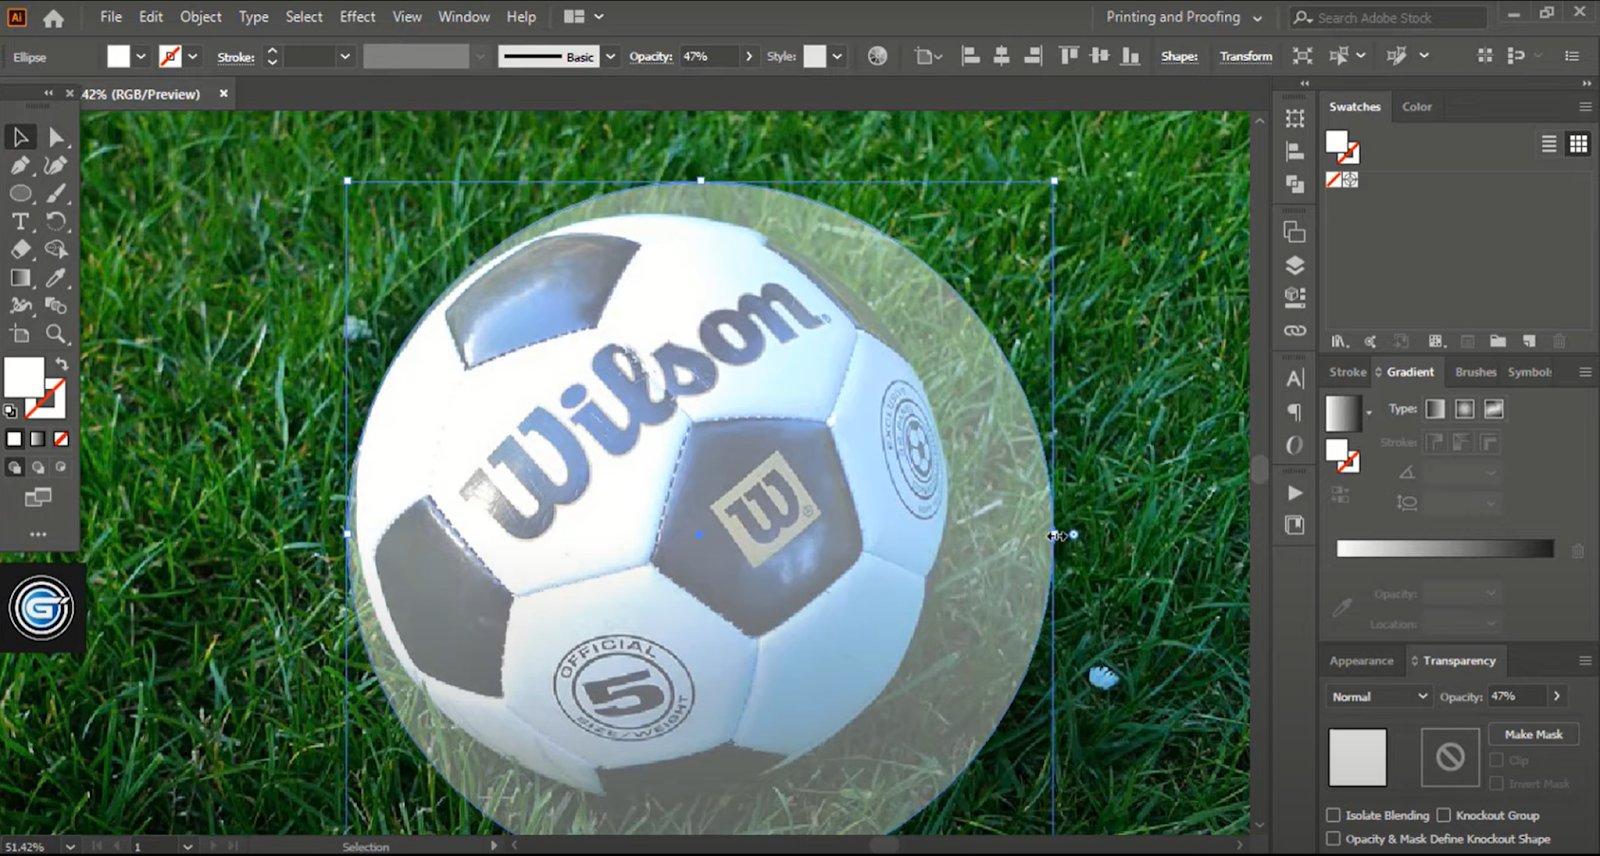Go to Illustrator Home screen

click(53, 17)
